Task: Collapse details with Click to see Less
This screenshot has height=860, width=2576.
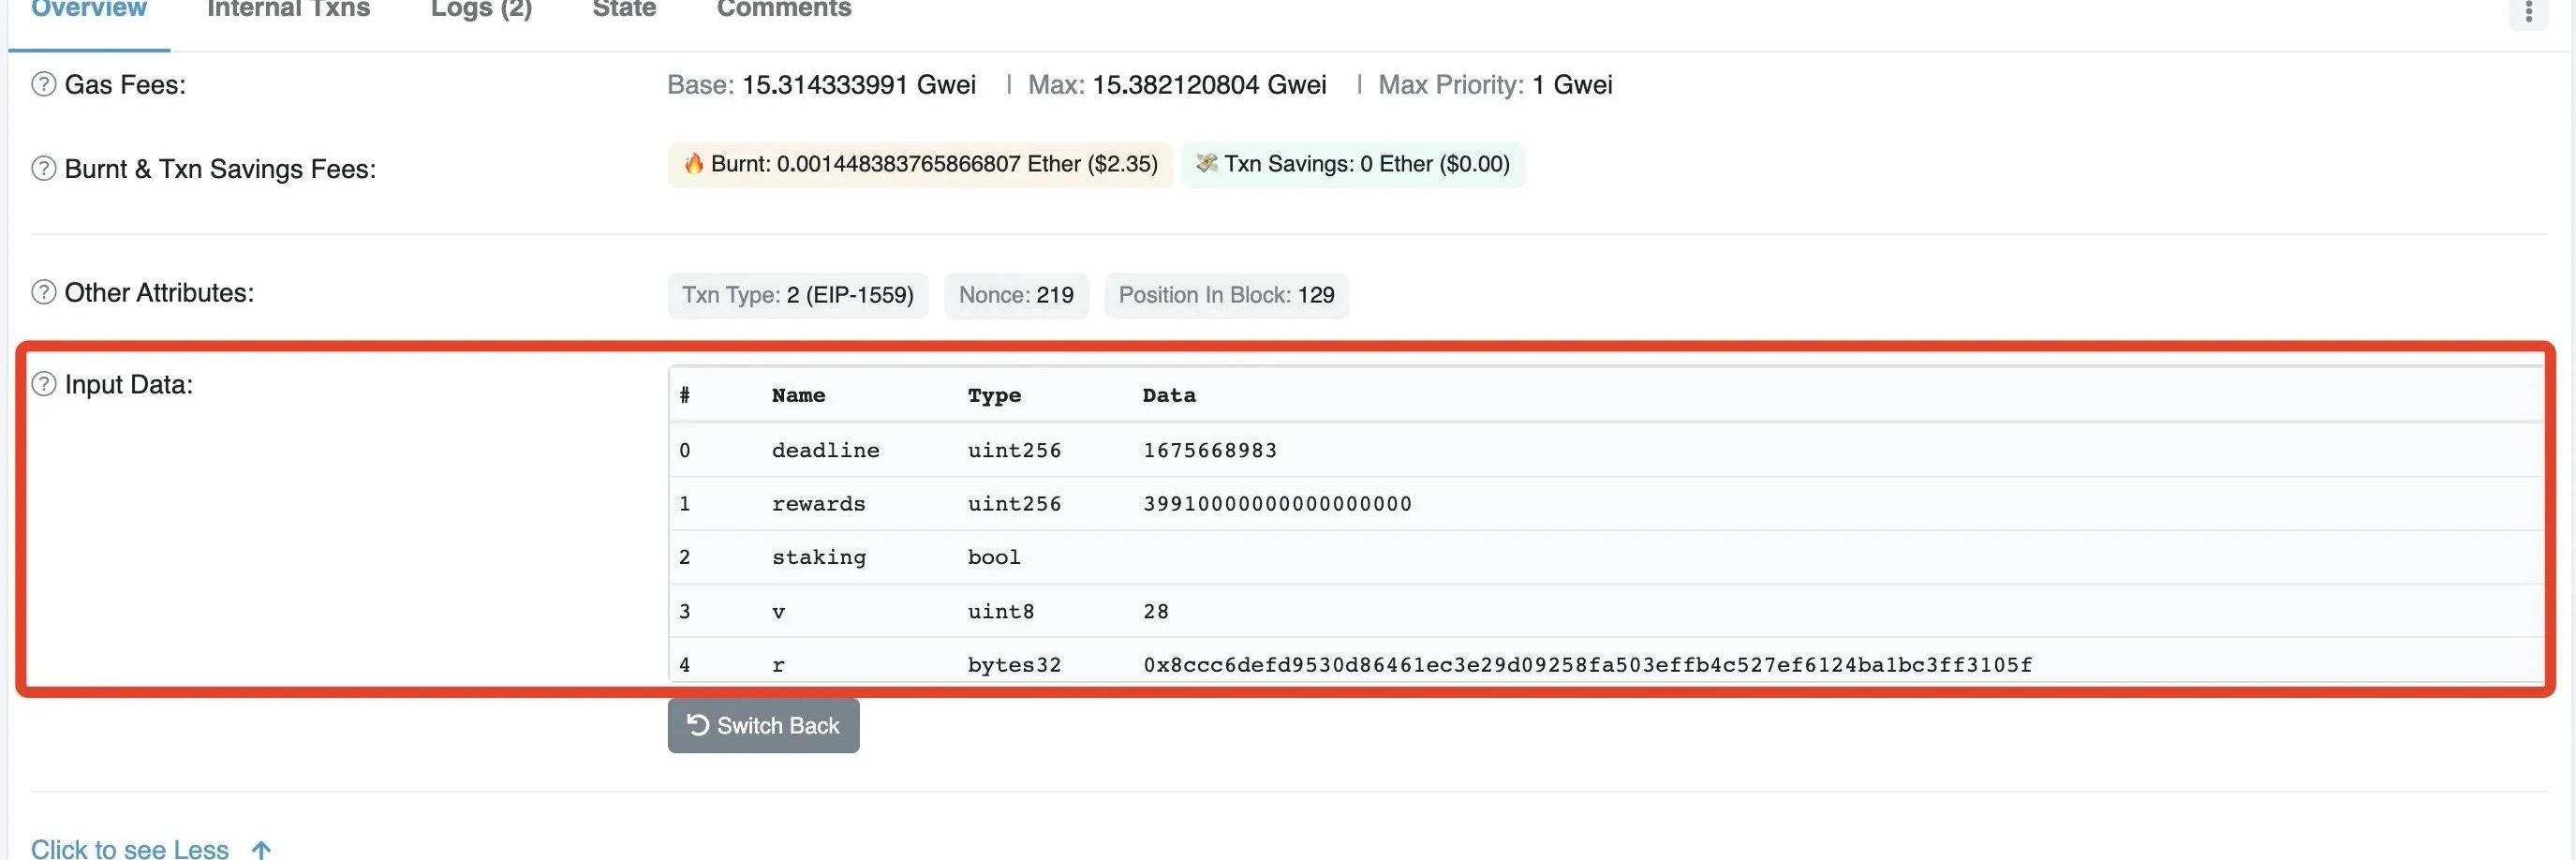Action: 130,849
